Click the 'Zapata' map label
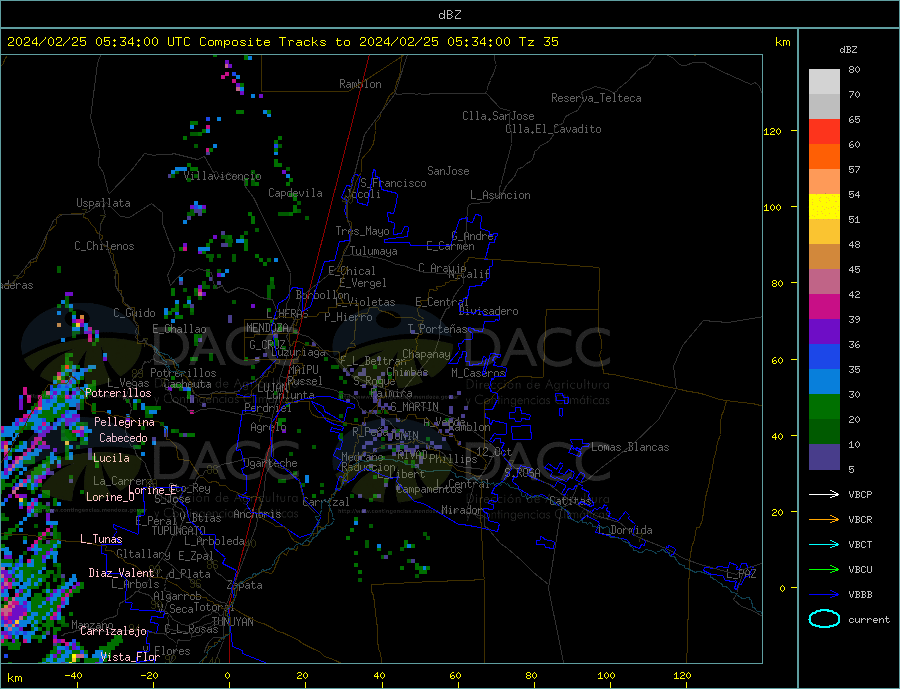 (x=245, y=585)
